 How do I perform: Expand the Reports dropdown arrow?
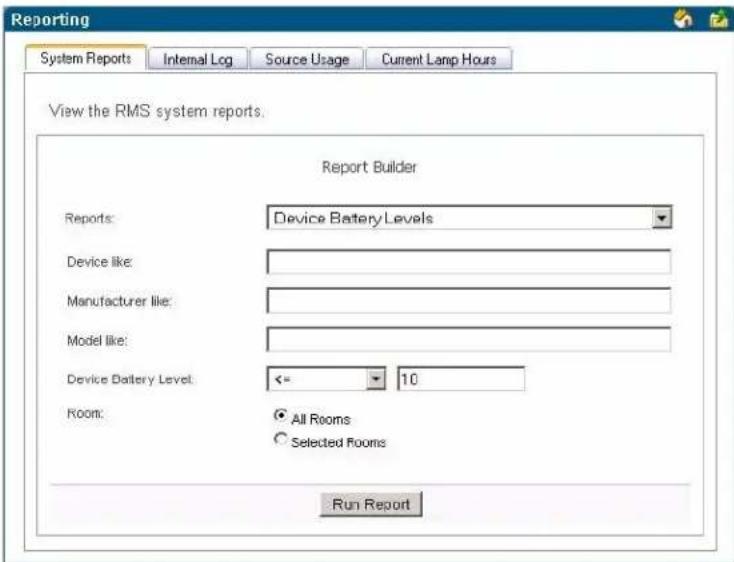click(x=662, y=218)
